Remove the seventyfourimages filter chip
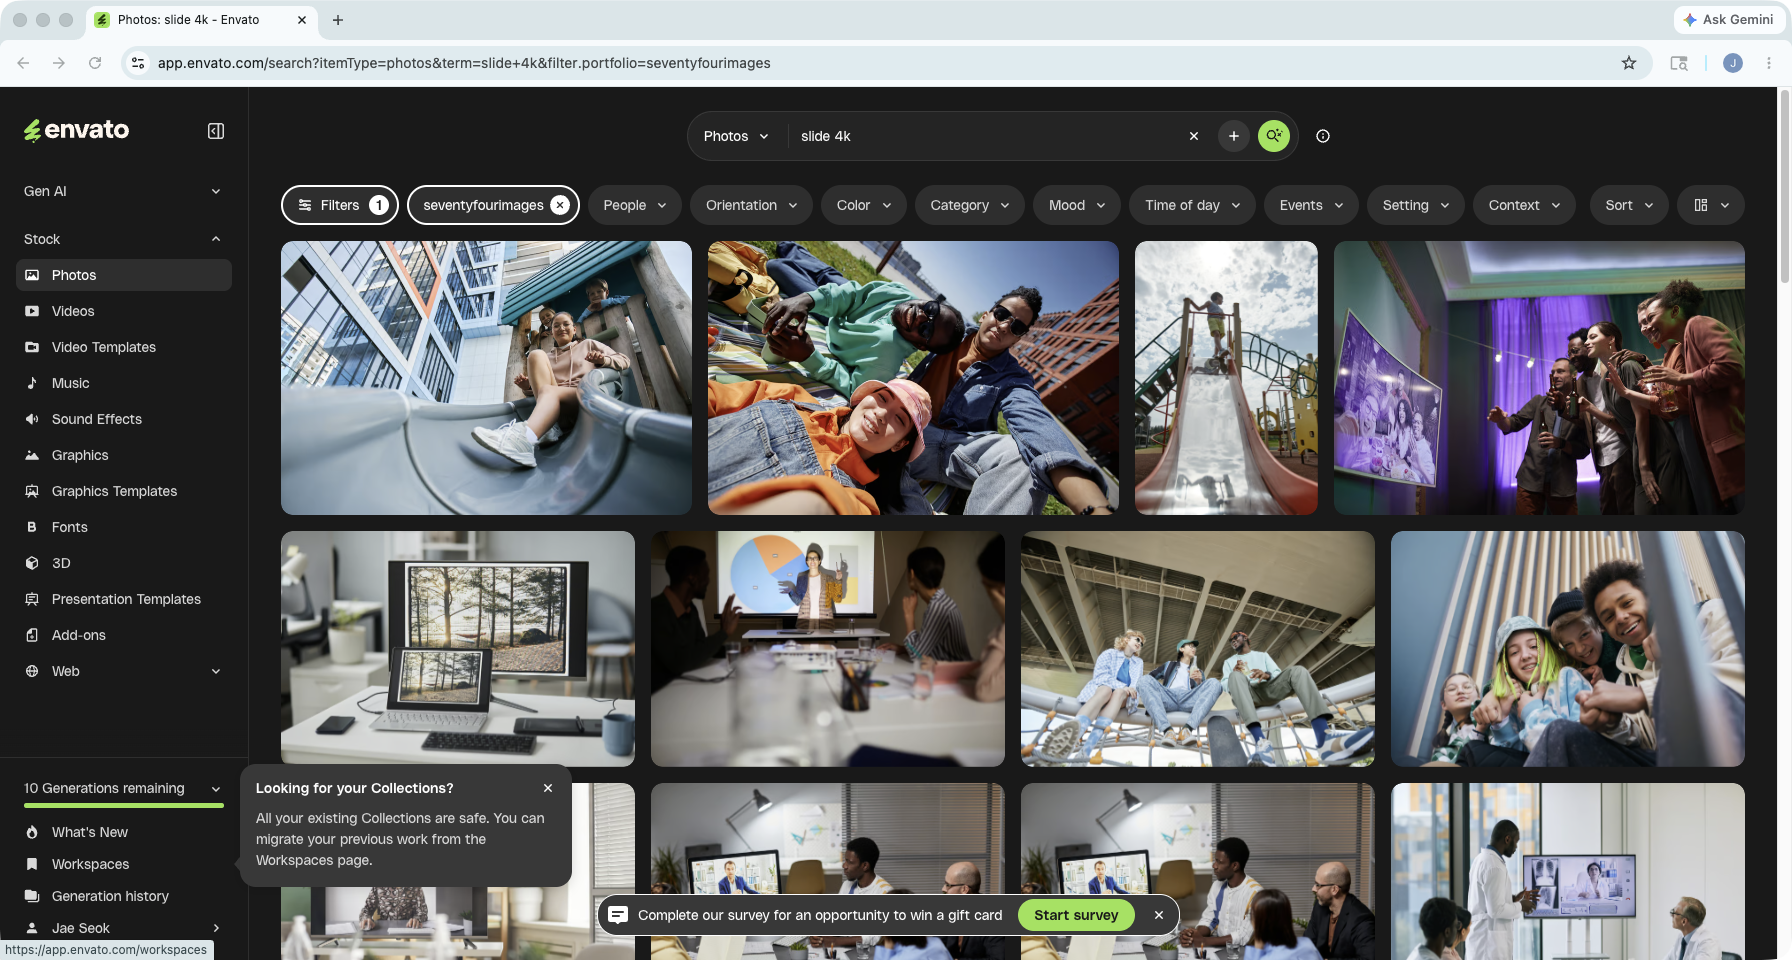Image resolution: width=1792 pixels, height=960 pixels. tap(560, 205)
